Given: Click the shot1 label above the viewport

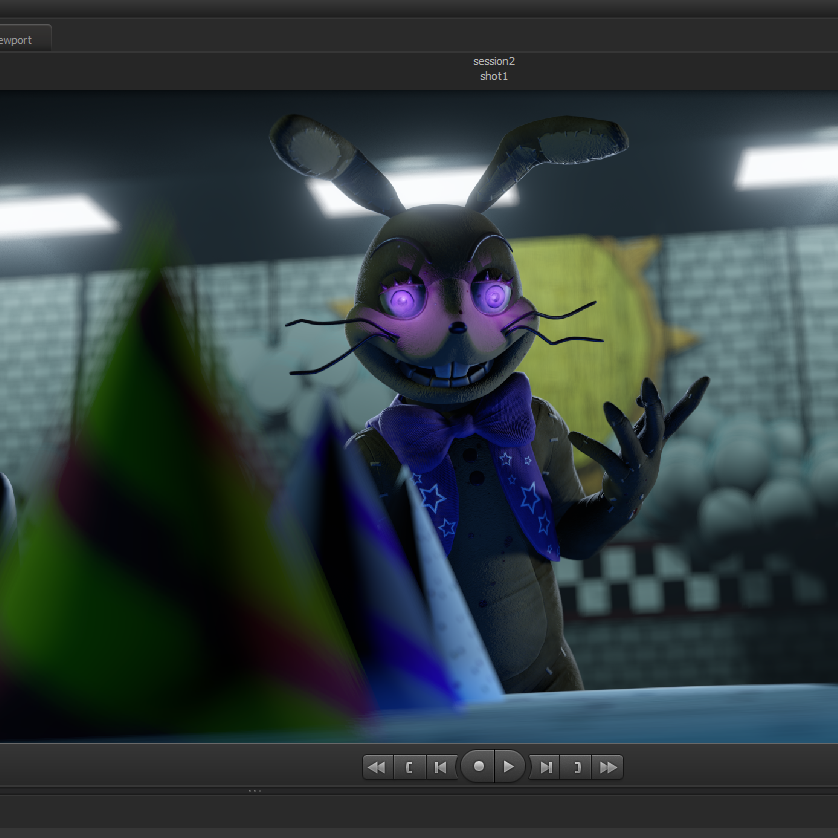Looking at the screenshot, I should [x=494, y=76].
